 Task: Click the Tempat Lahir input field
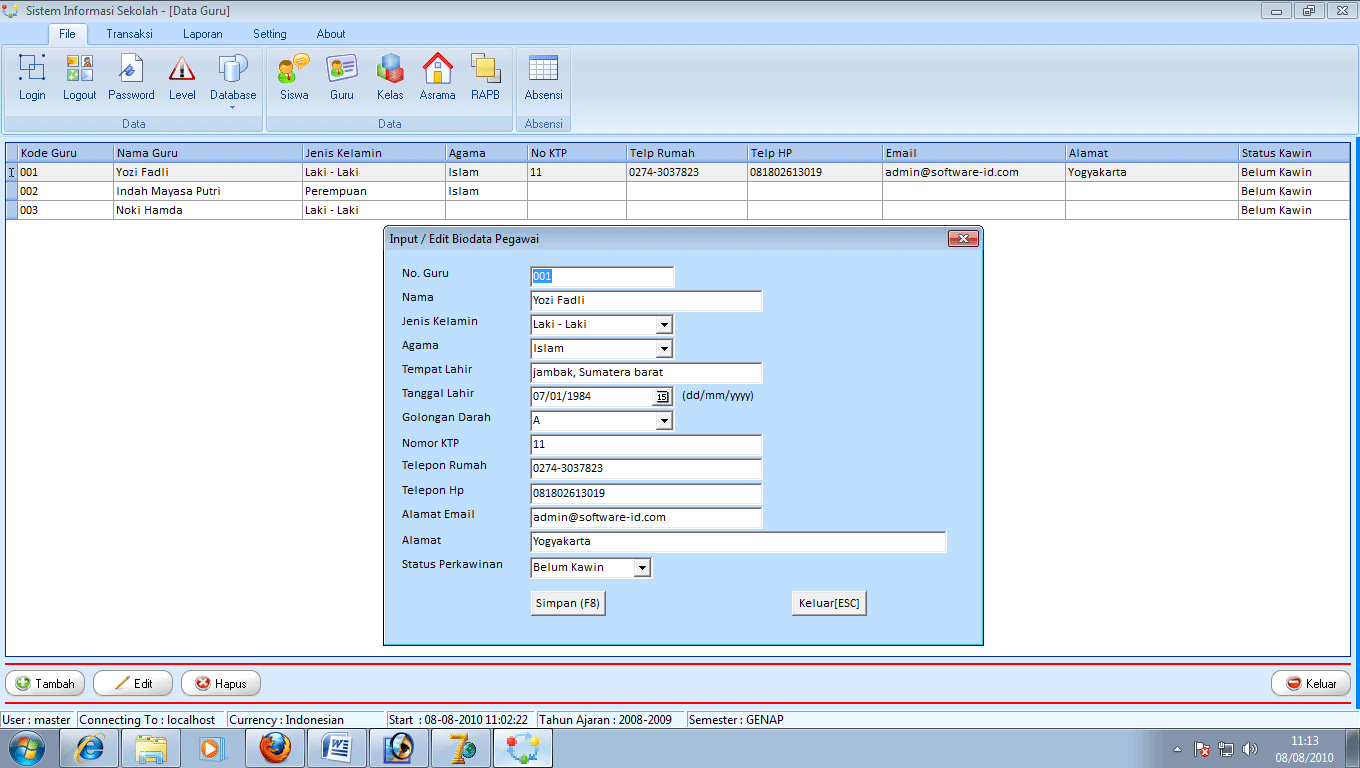646,373
